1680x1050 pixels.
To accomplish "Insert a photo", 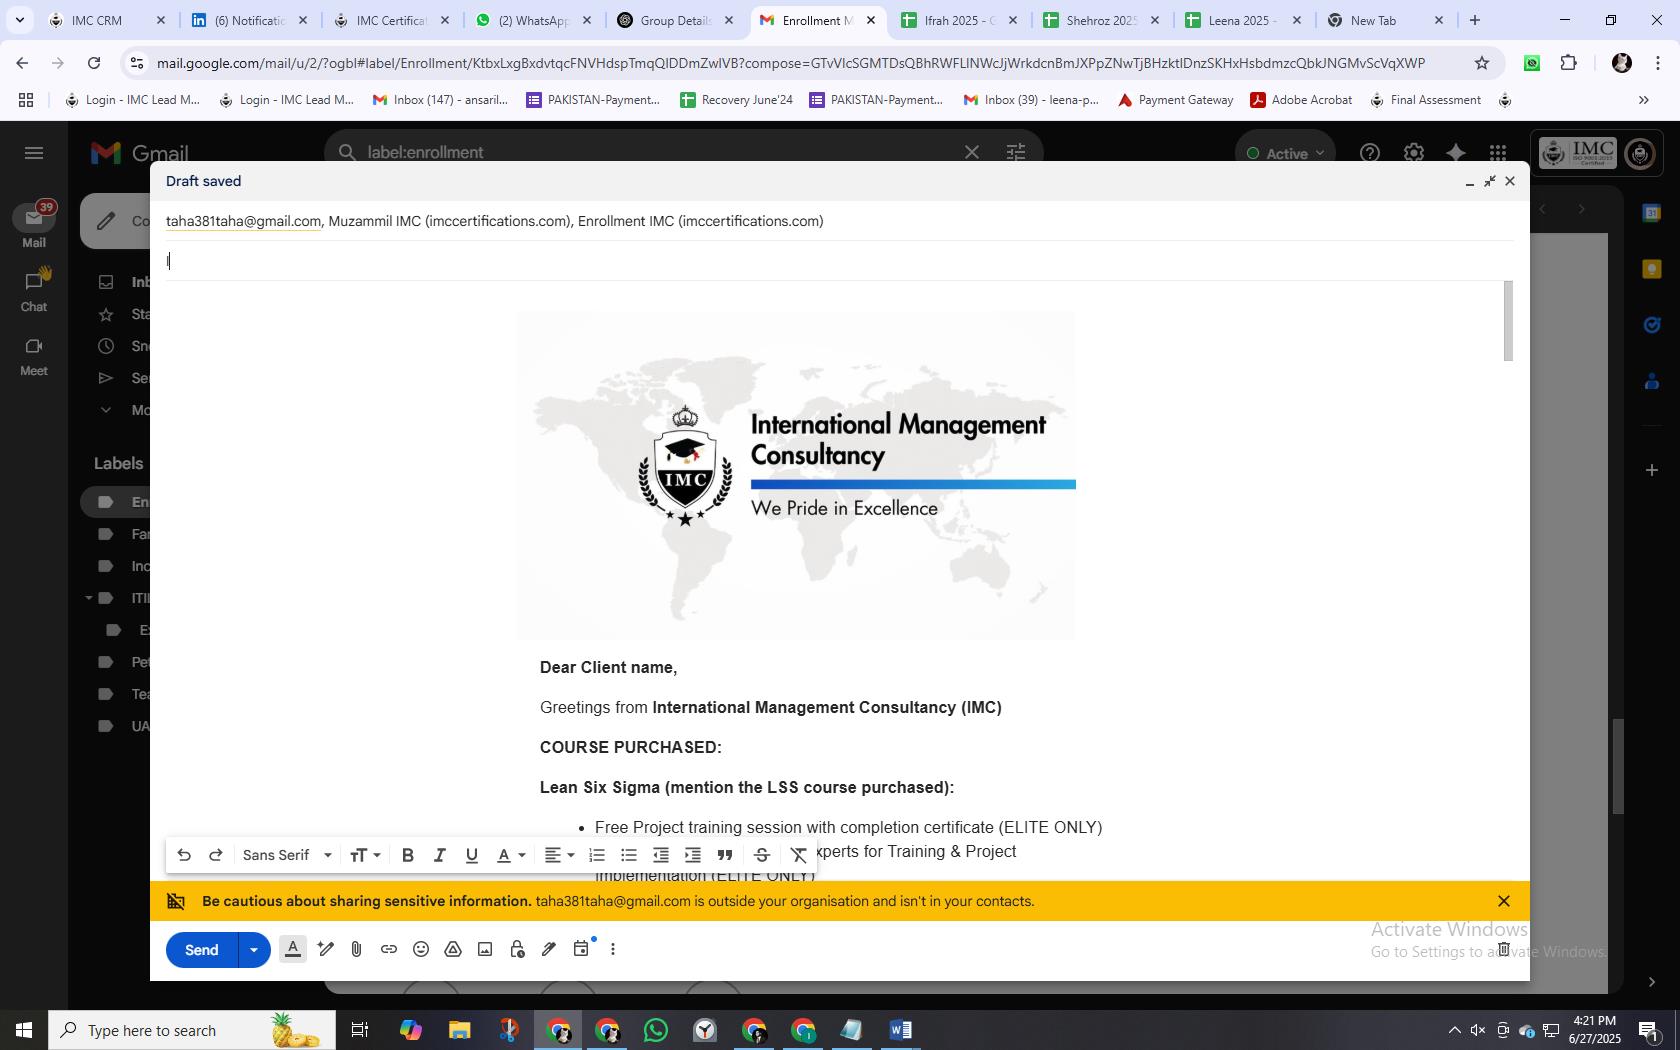I will (x=485, y=949).
